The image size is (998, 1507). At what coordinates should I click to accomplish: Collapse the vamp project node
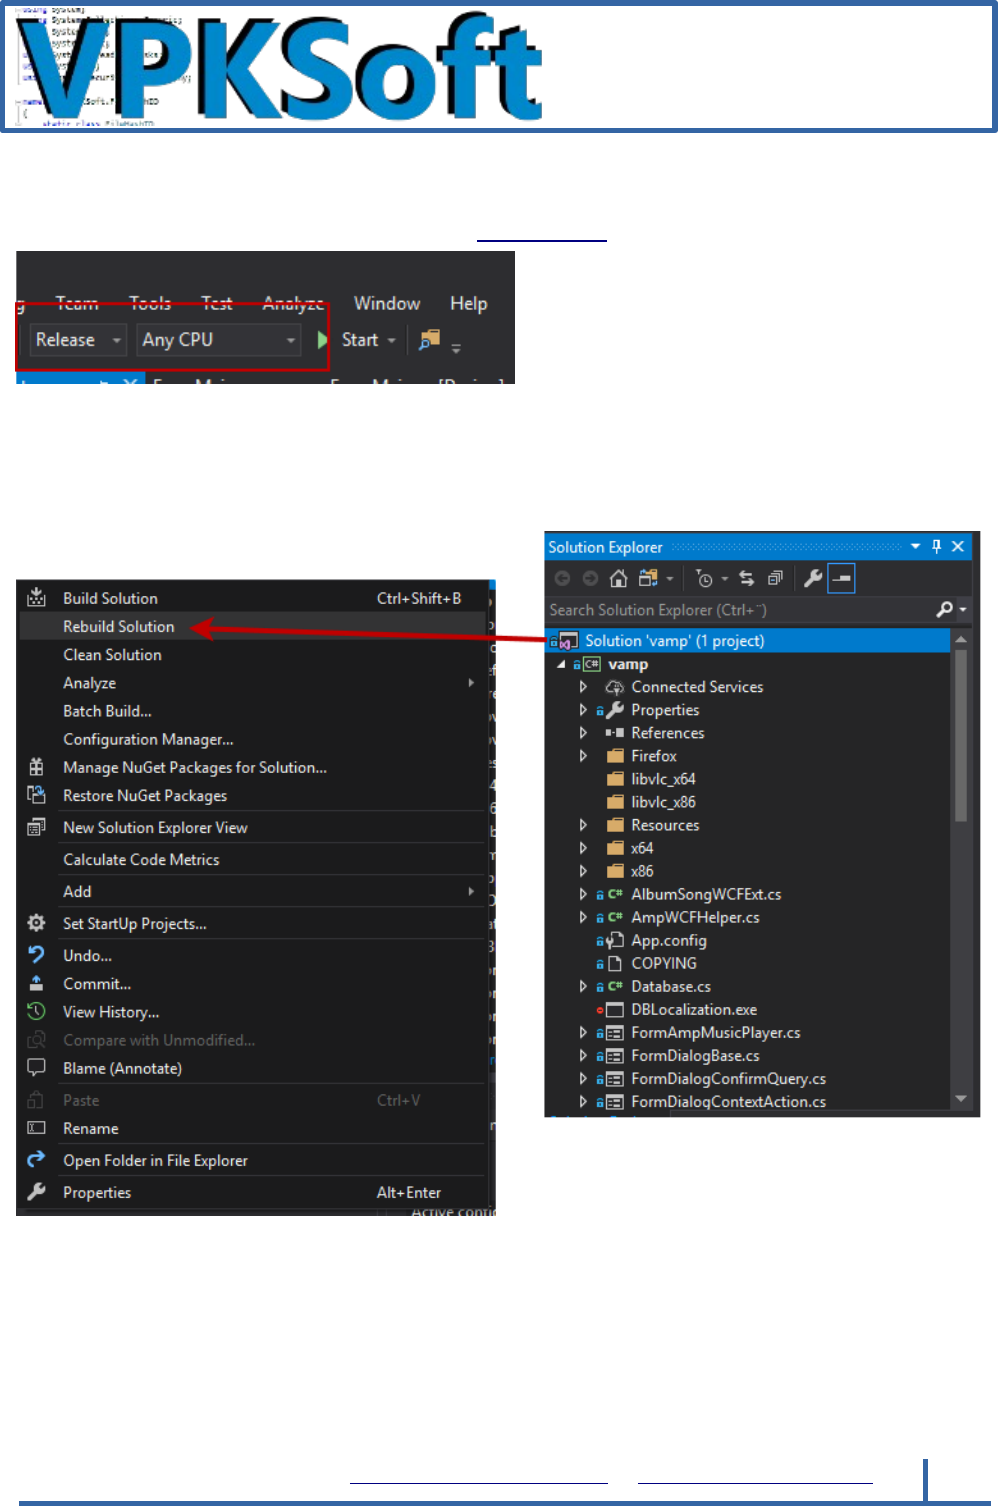point(561,664)
